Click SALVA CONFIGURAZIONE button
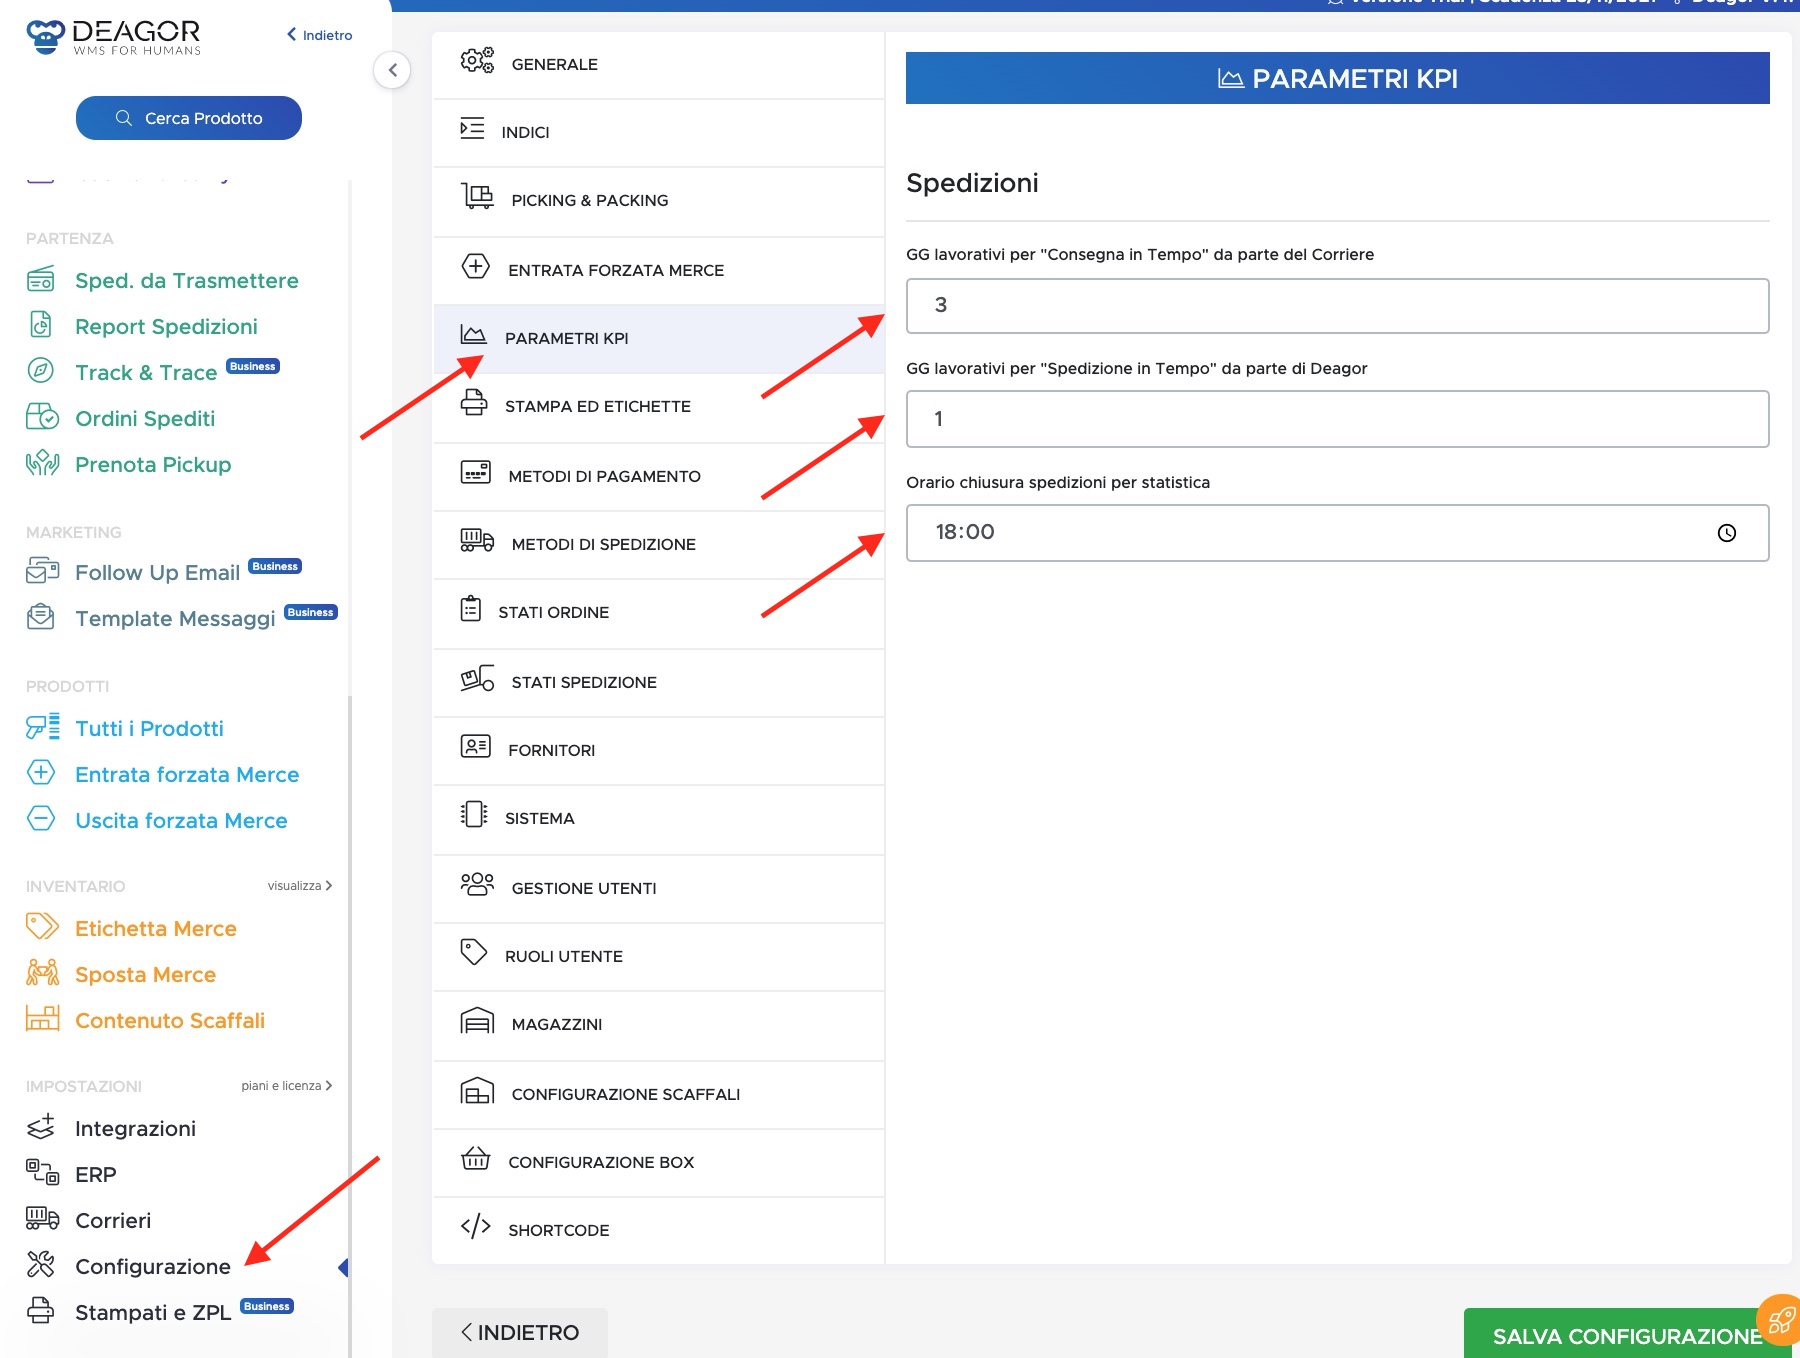This screenshot has width=1800, height=1358. (x=1627, y=1335)
